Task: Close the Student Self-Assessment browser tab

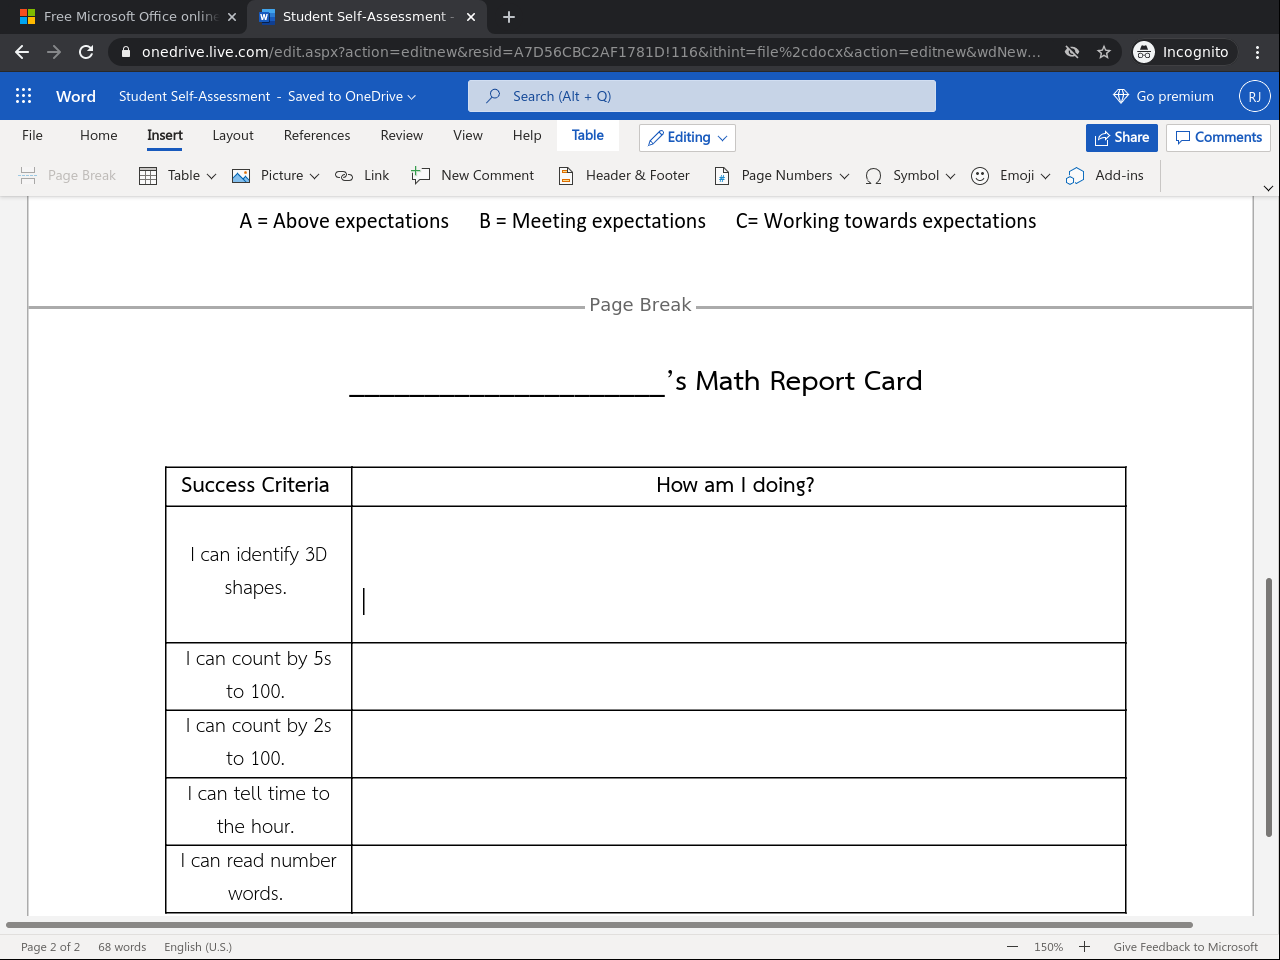Action: tap(471, 17)
